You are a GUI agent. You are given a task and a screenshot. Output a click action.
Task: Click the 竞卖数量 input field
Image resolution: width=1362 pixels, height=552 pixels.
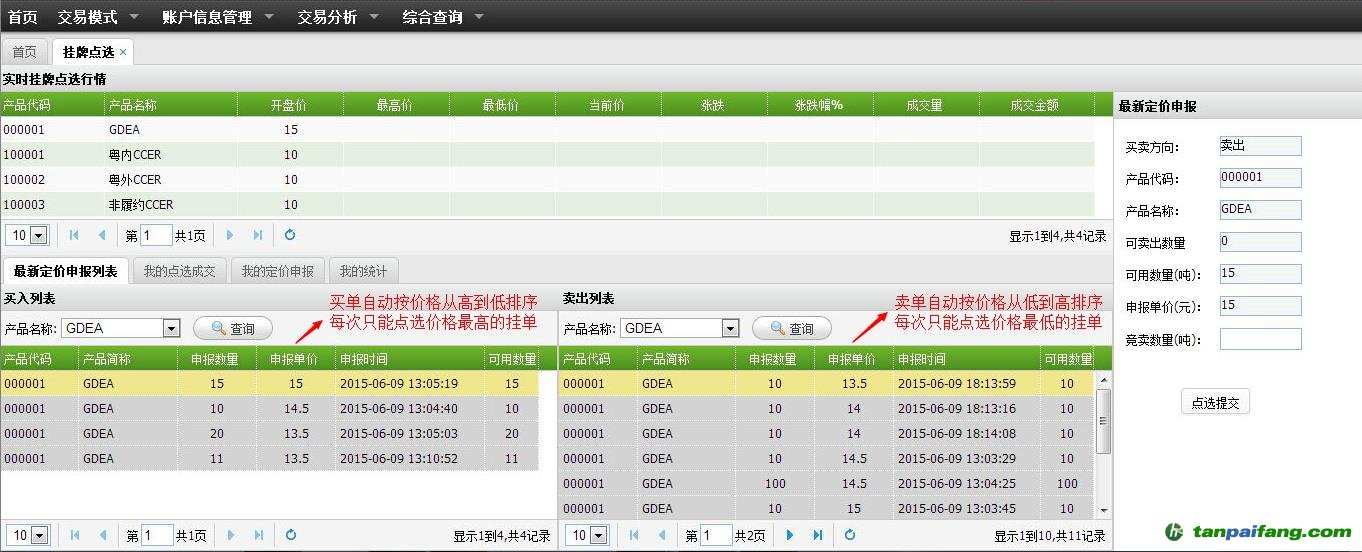point(1260,339)
